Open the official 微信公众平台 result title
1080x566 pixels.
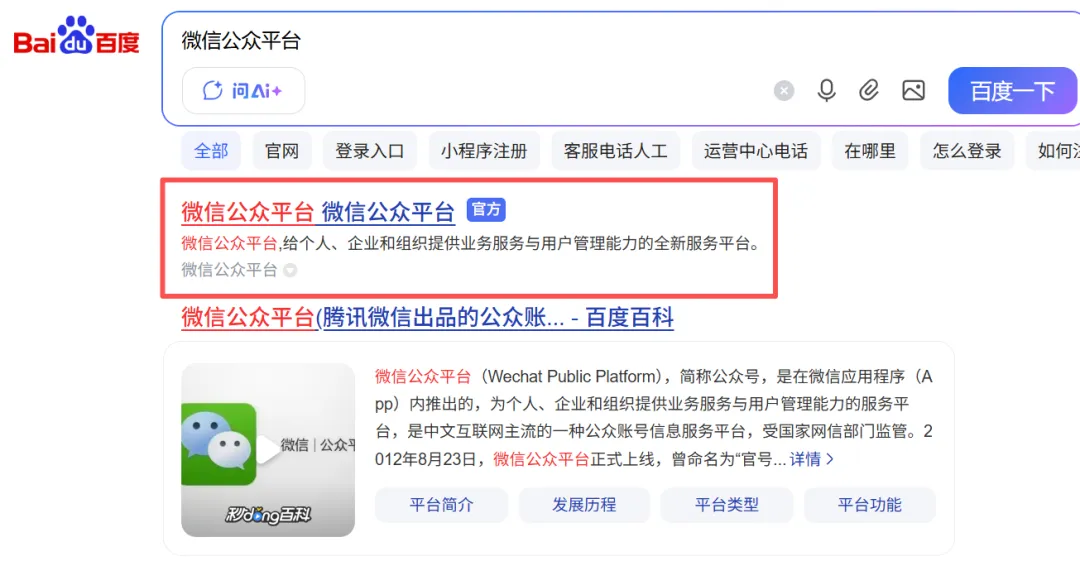[x=318, y=212]
